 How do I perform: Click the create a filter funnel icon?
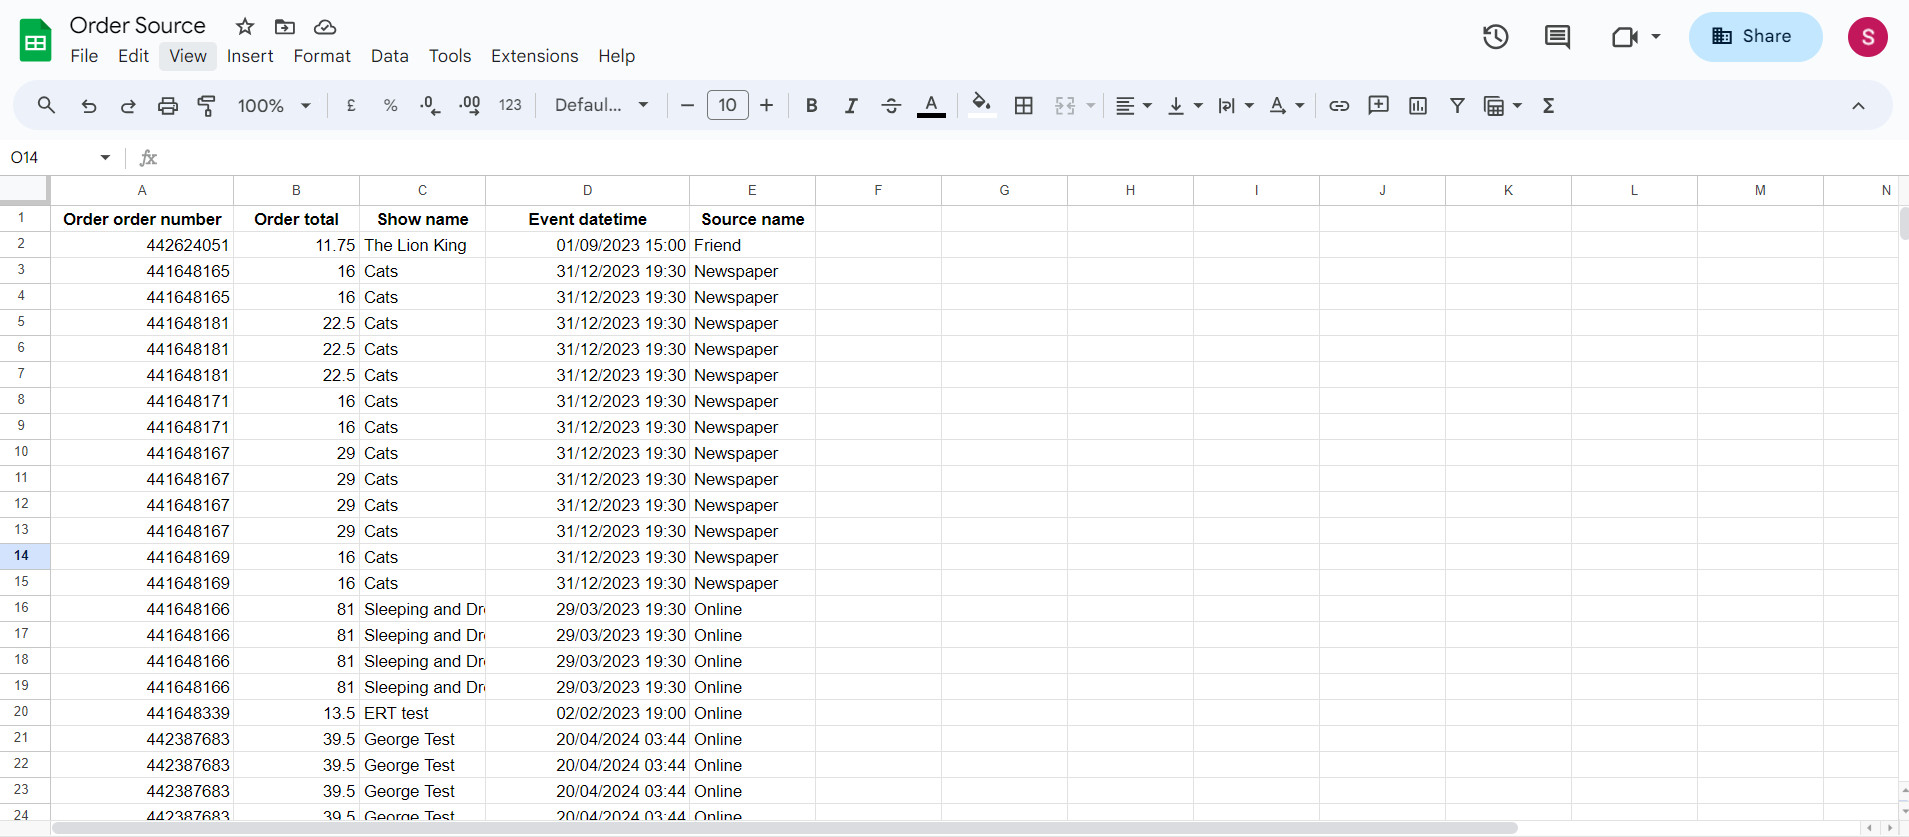coord(1457,105)
